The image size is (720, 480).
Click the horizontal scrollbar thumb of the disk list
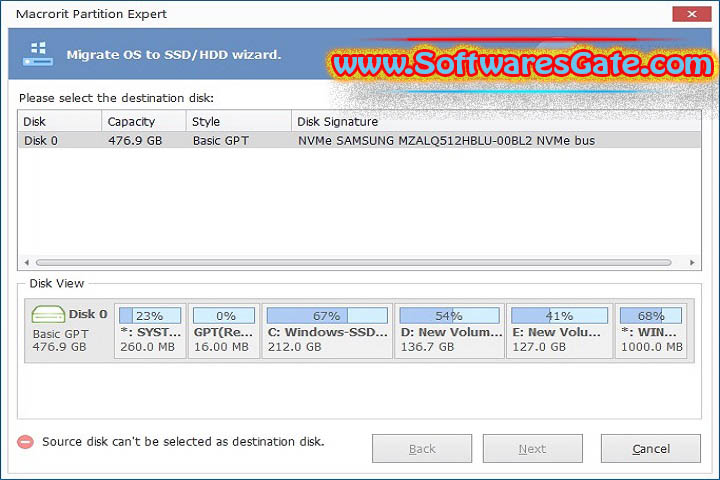(354, 263)
